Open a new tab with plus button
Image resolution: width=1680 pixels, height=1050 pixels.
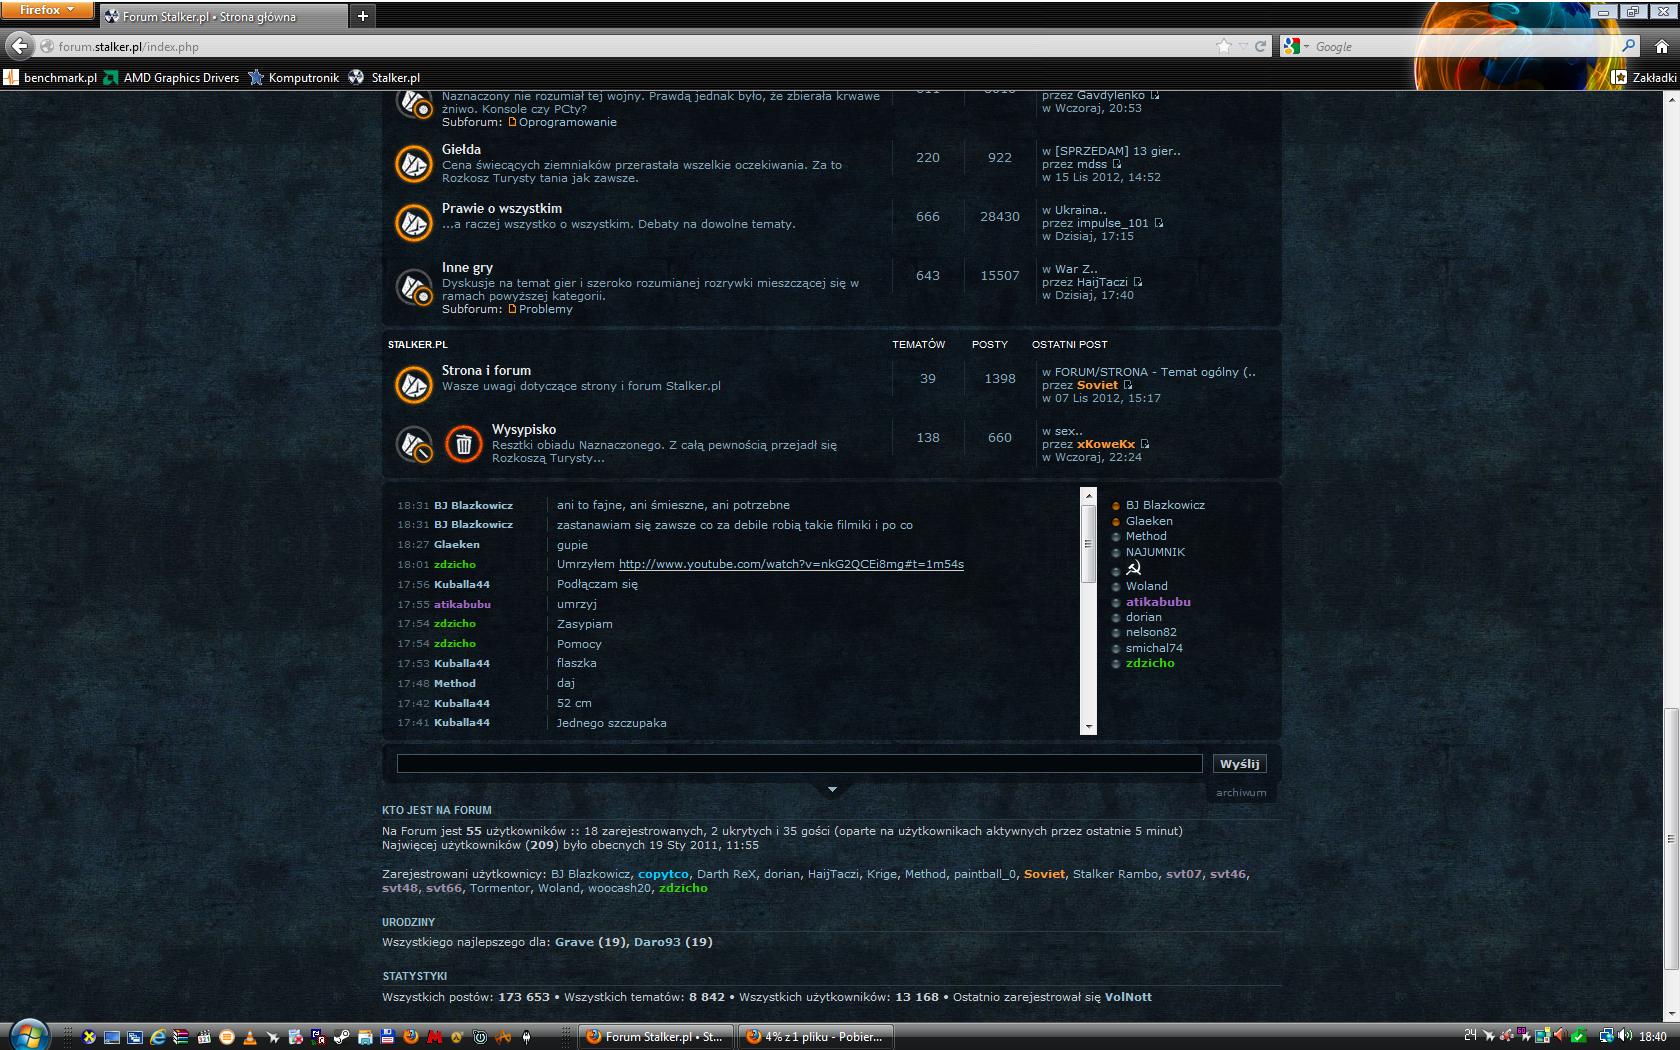point(362,15)
